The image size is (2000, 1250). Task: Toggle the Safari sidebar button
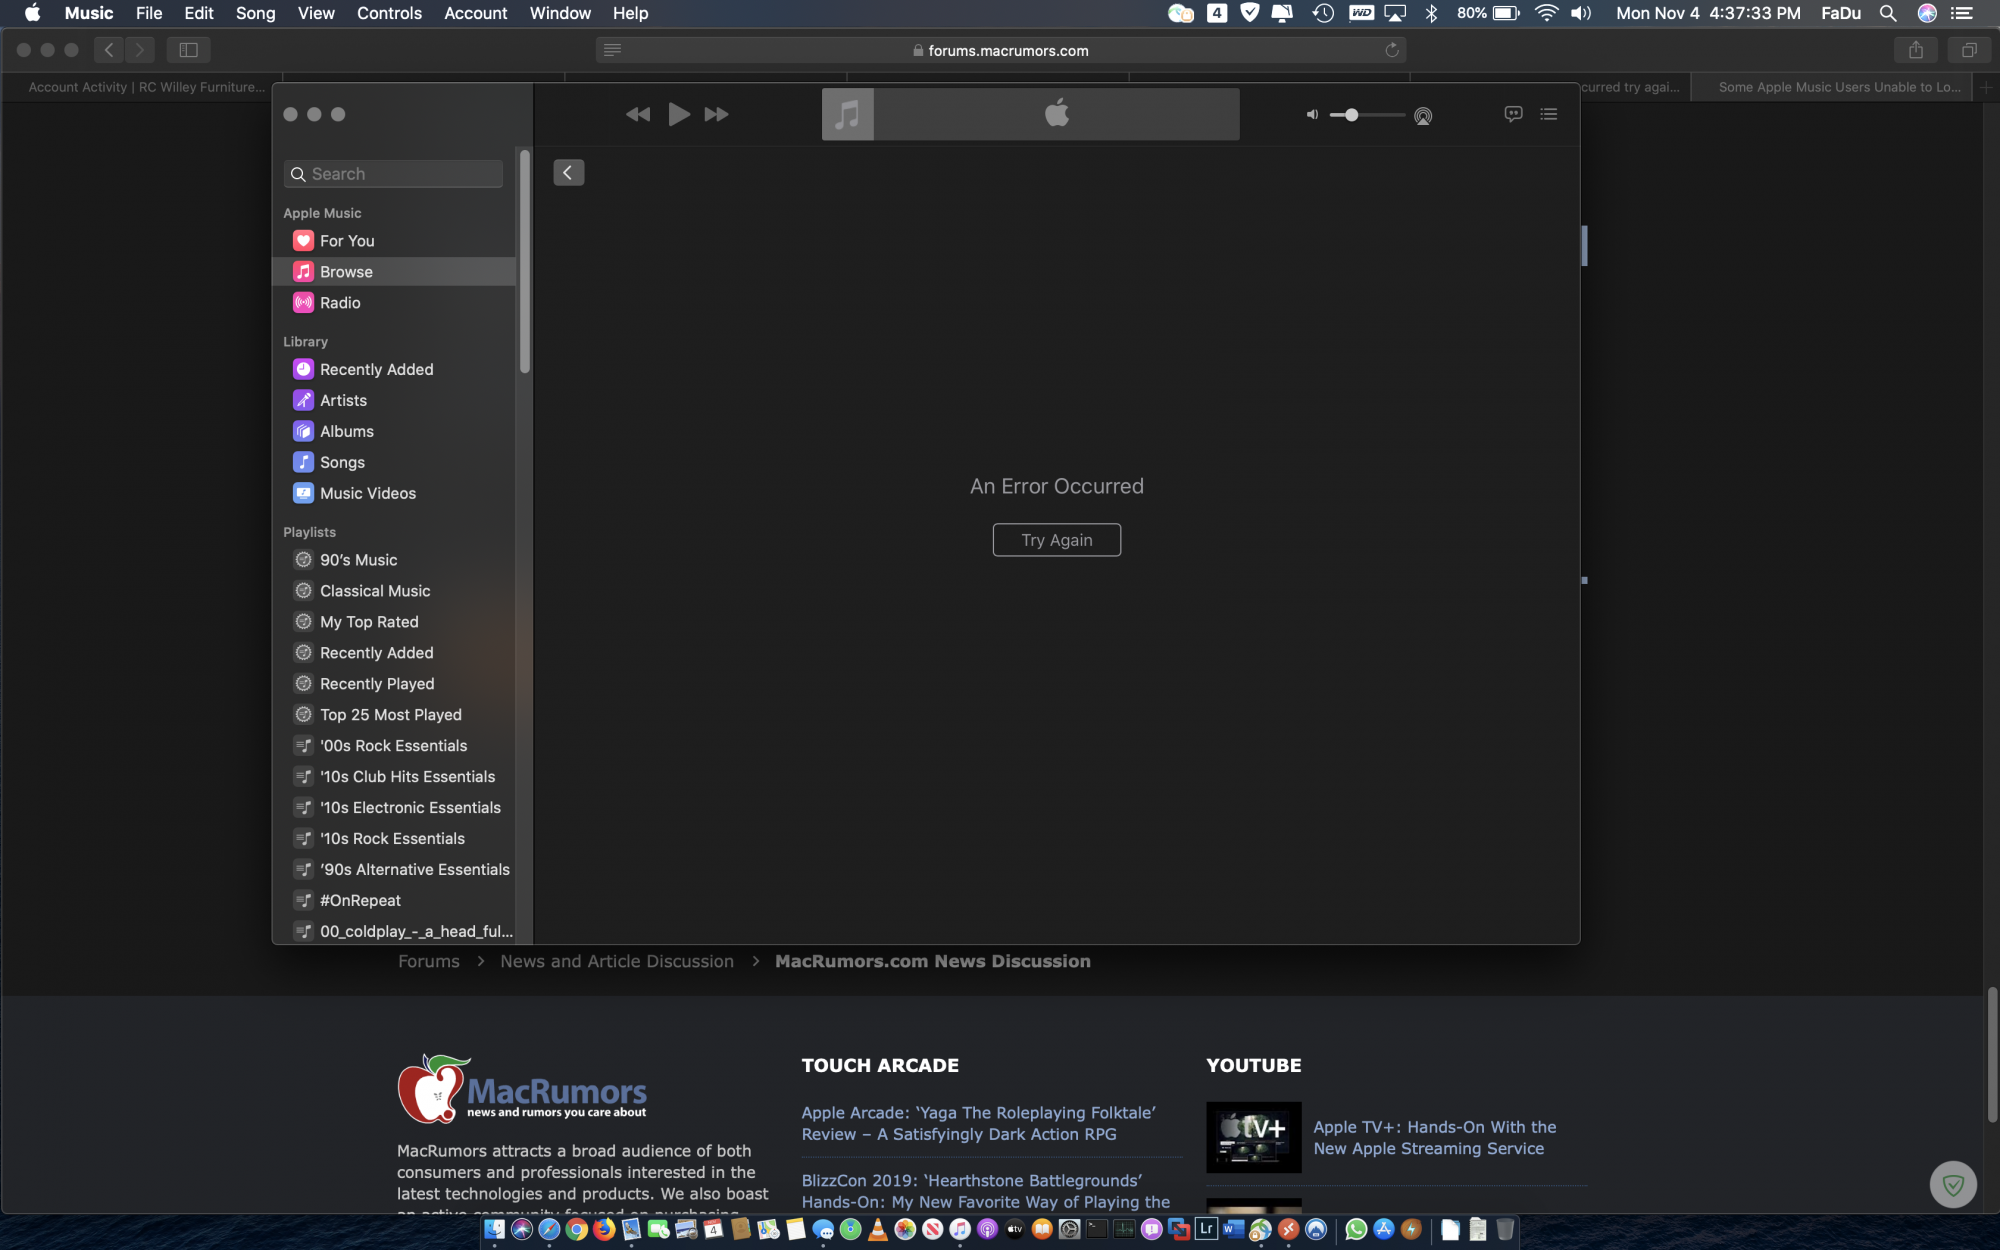click(x=188, y=50)
